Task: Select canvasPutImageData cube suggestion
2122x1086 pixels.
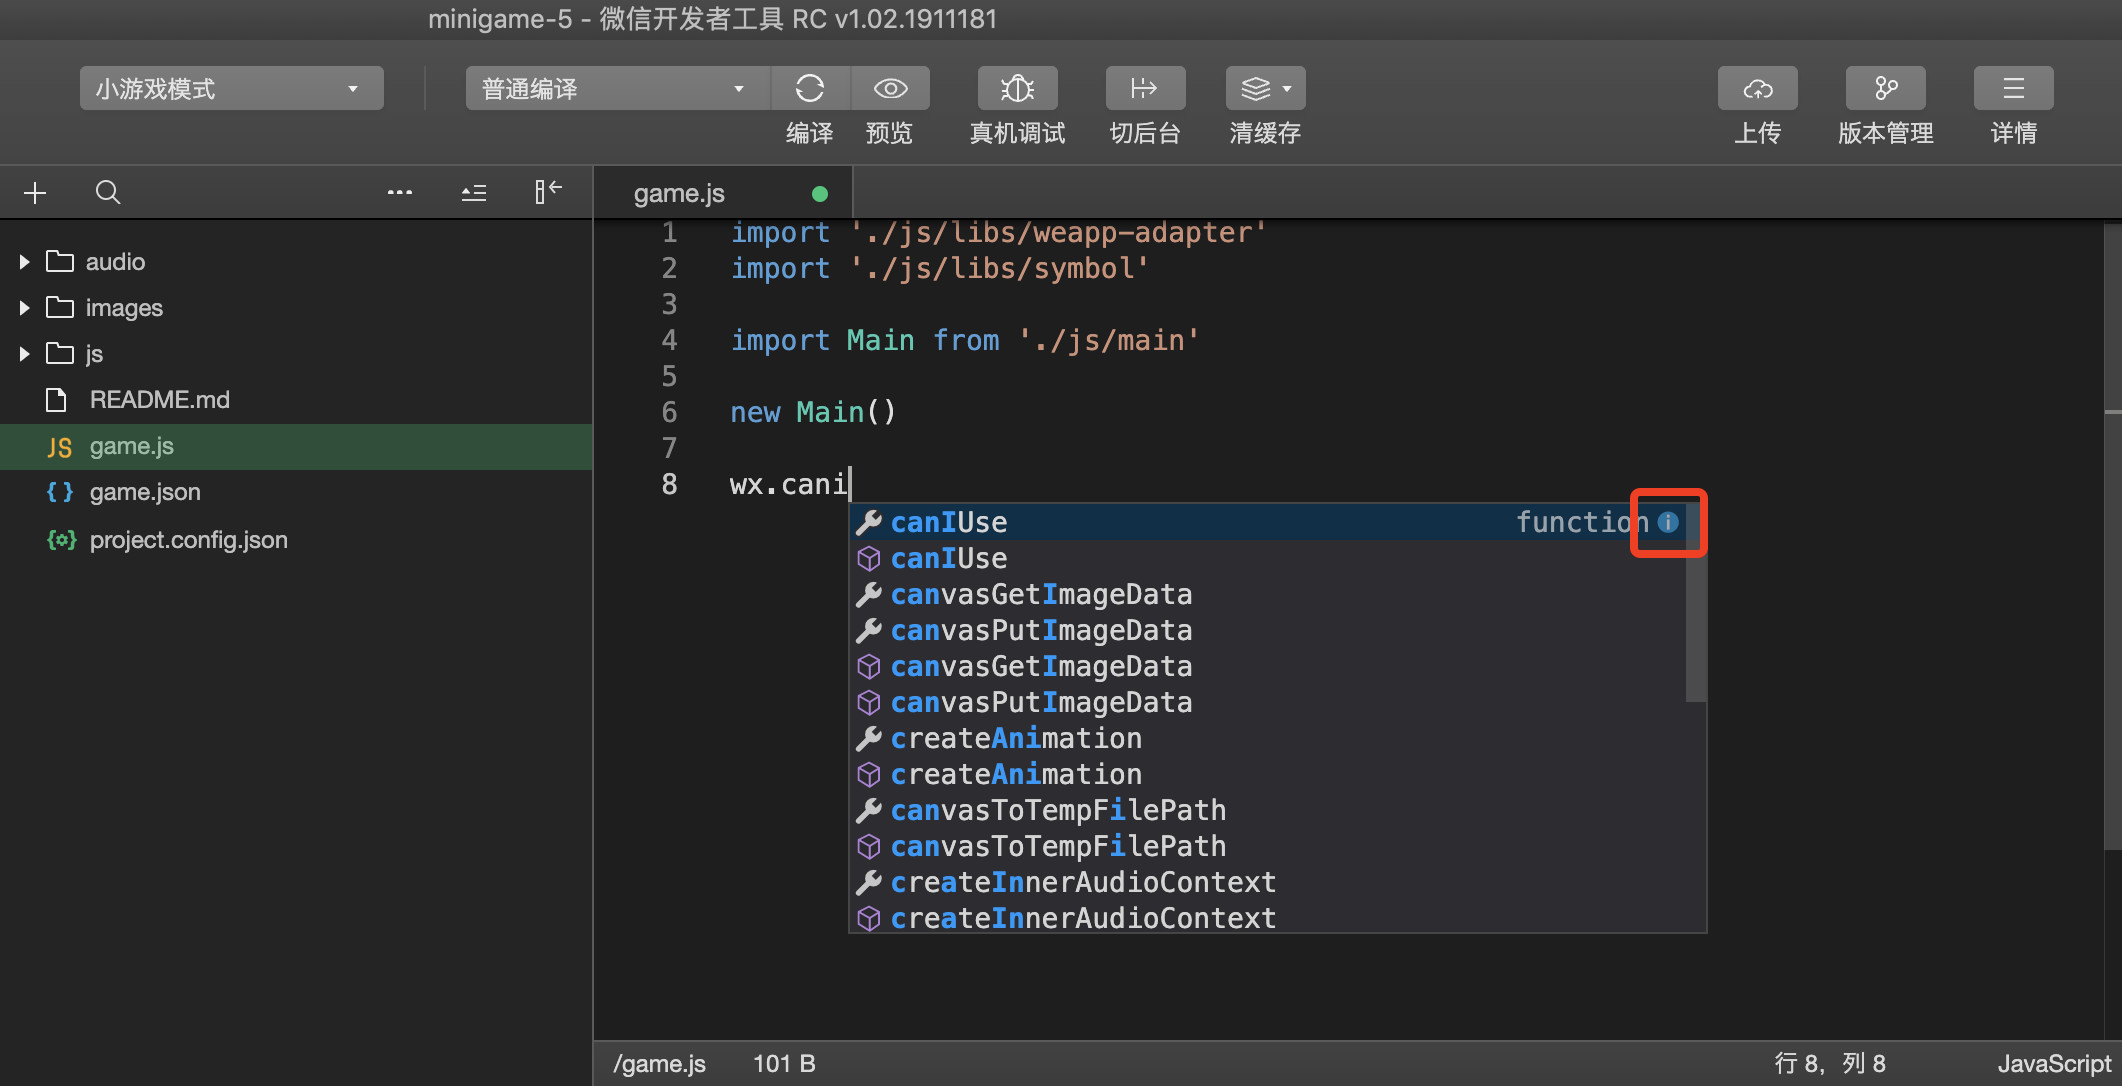Action: pos(1267,702)
